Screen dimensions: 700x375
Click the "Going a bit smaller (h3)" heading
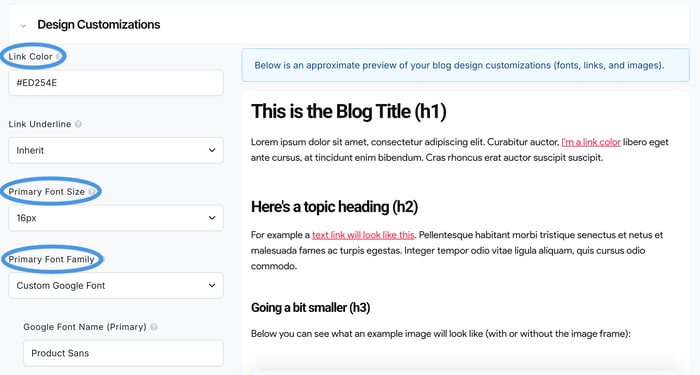click(310, 308)
